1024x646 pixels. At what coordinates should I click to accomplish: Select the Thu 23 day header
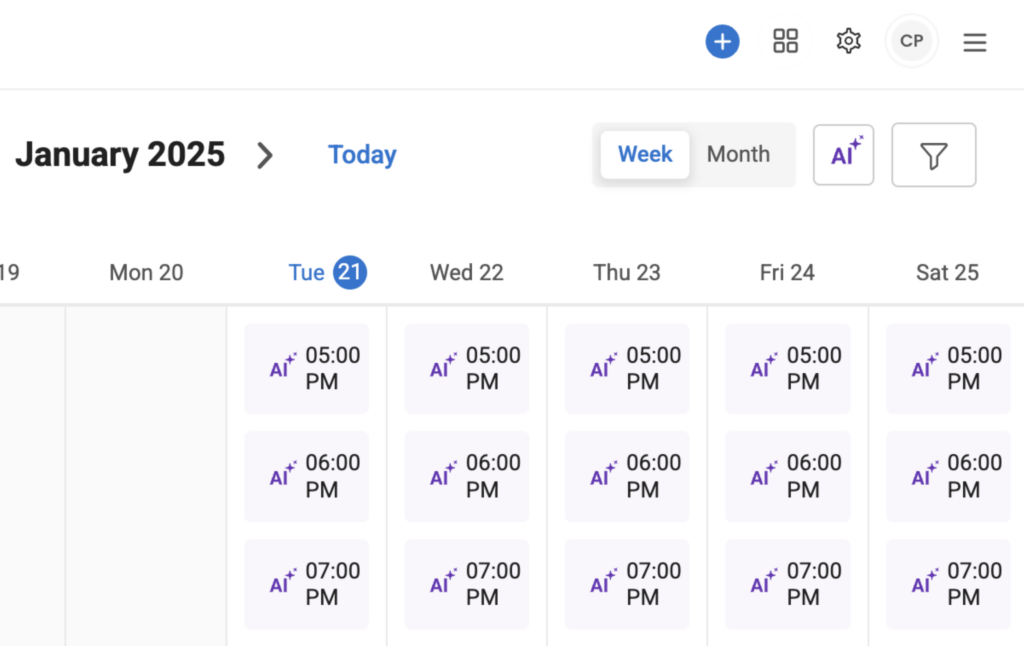pyautogui.click(x=627, y=272)
